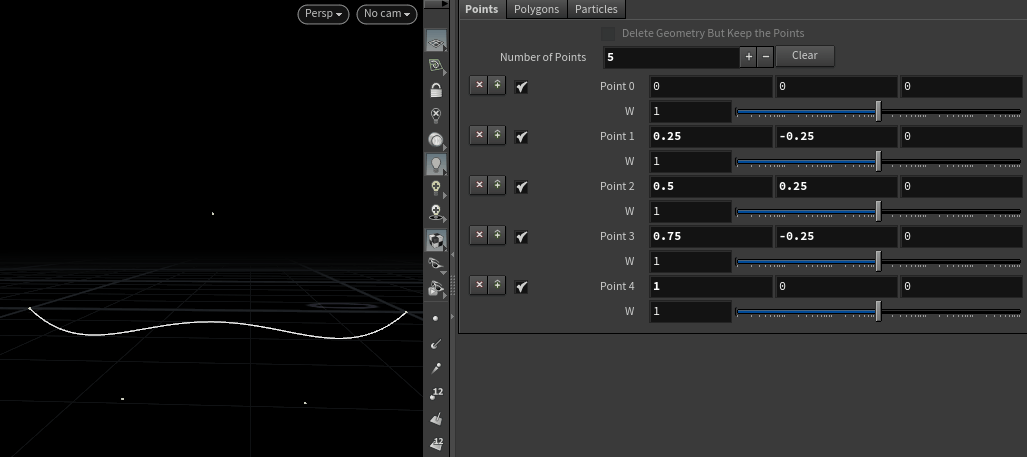This screenshot has height=457, width=1027.
Task: Adjust the W slider under Point 0
Action: (x=878, y=111)
